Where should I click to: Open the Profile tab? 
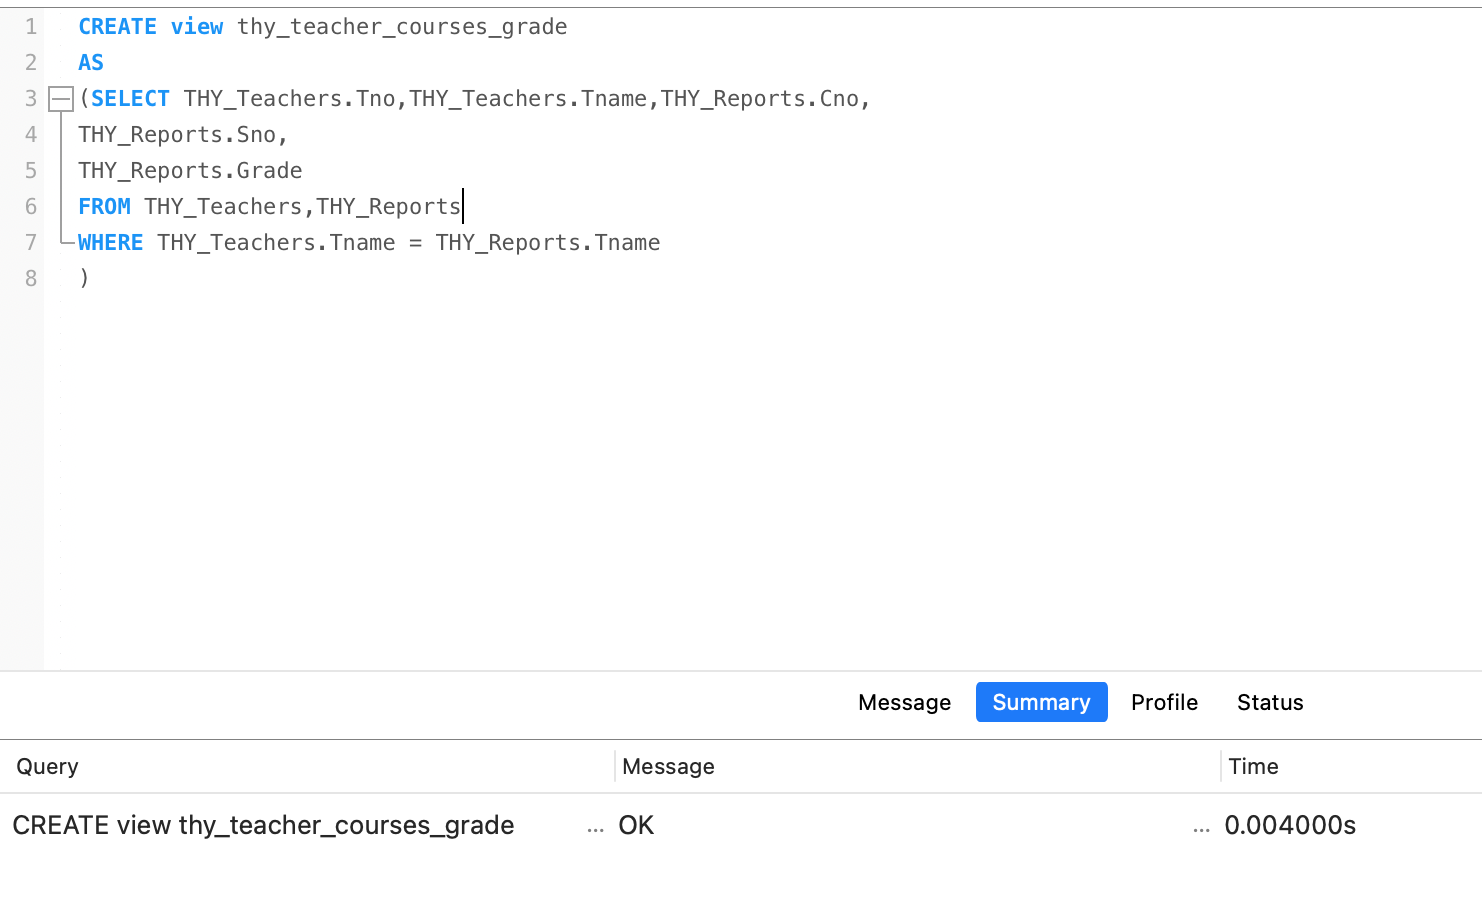point(1164,702)
